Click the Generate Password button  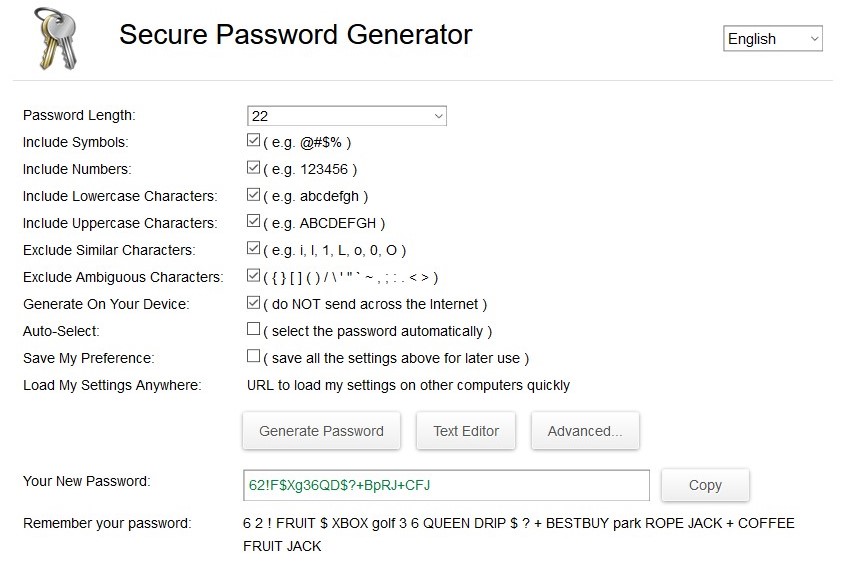pyautogui.click(x=321, y=431)
